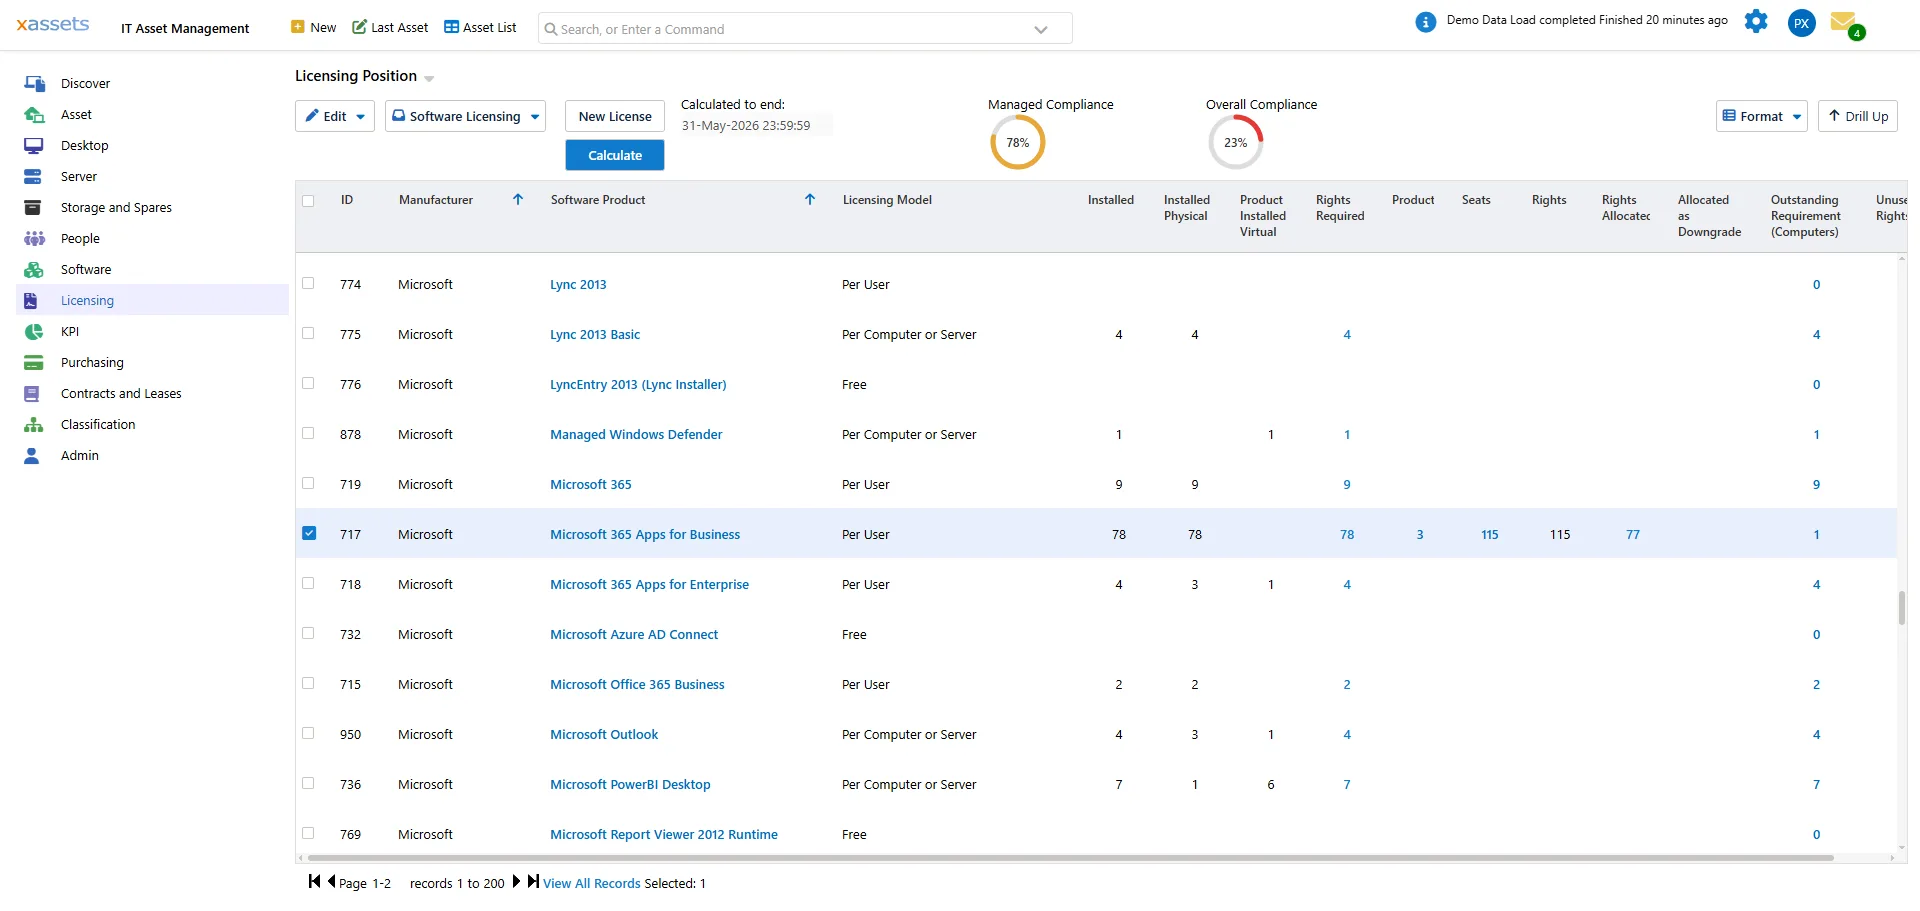
Task: Check the Lync 2013 row checkbox
Action: (308, 284)
